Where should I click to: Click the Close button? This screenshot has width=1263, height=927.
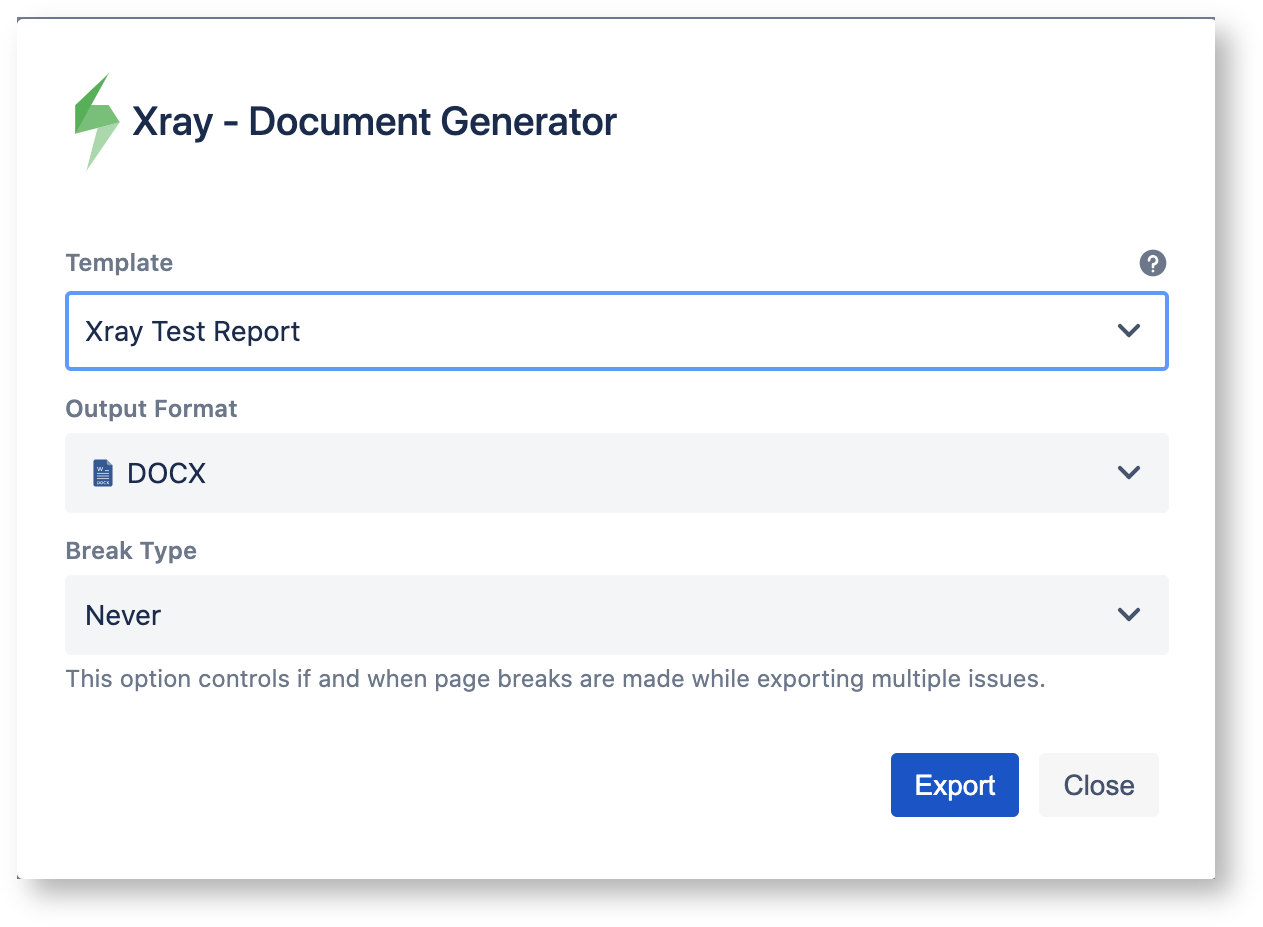pos(1099,785)
